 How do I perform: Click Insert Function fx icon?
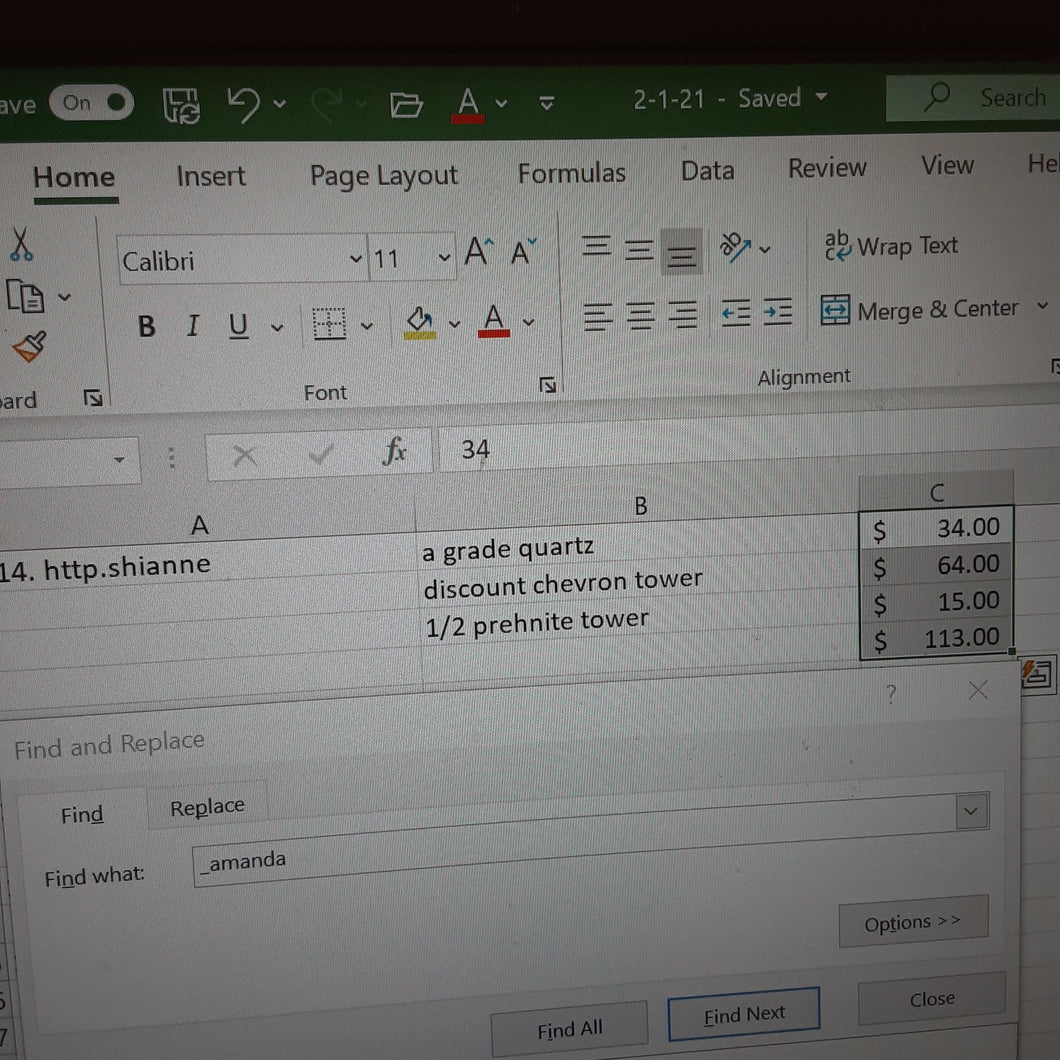394,451
